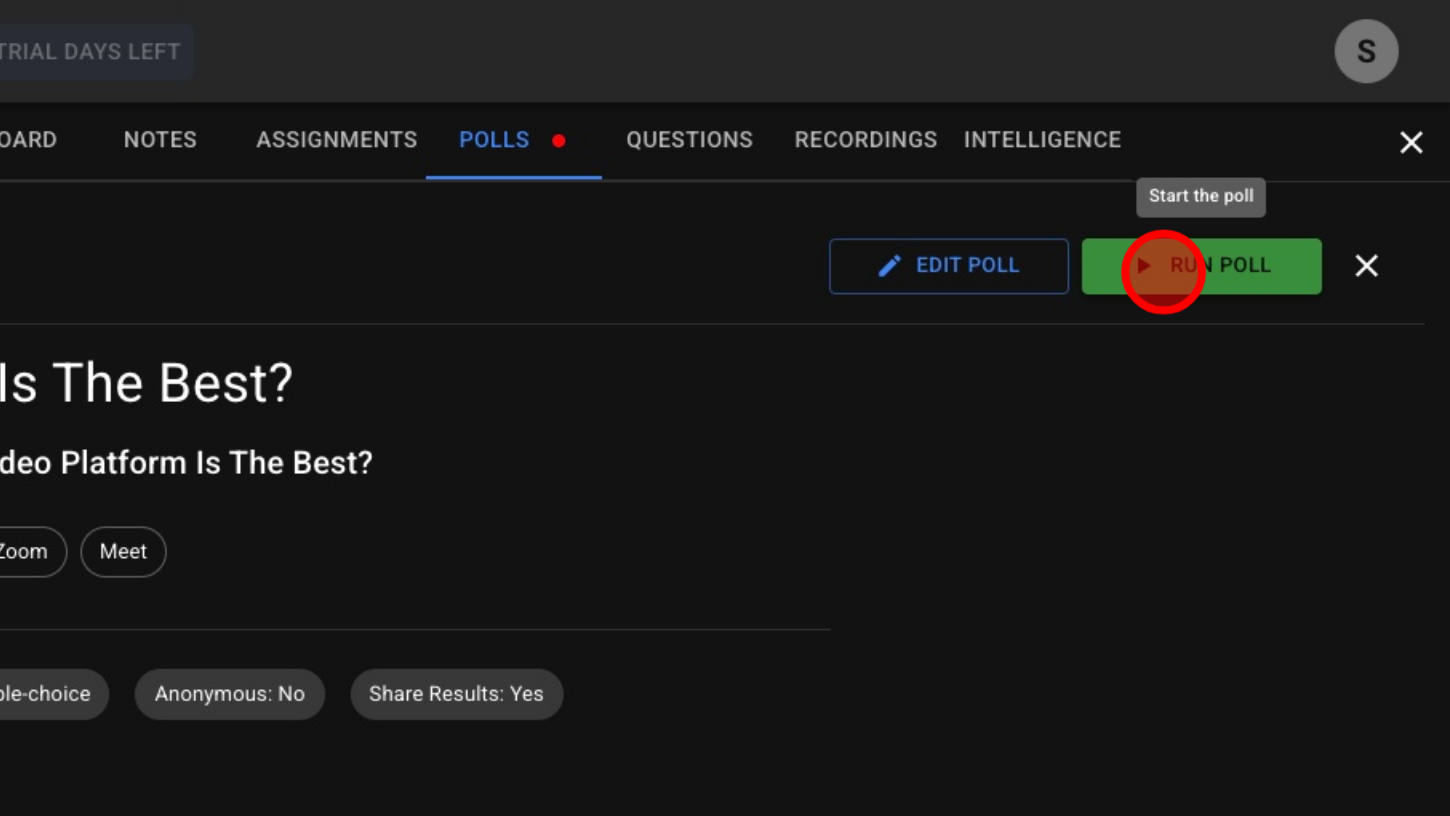Click the poll question text above the options
The image size is (1450, 816).
point(186,463)
